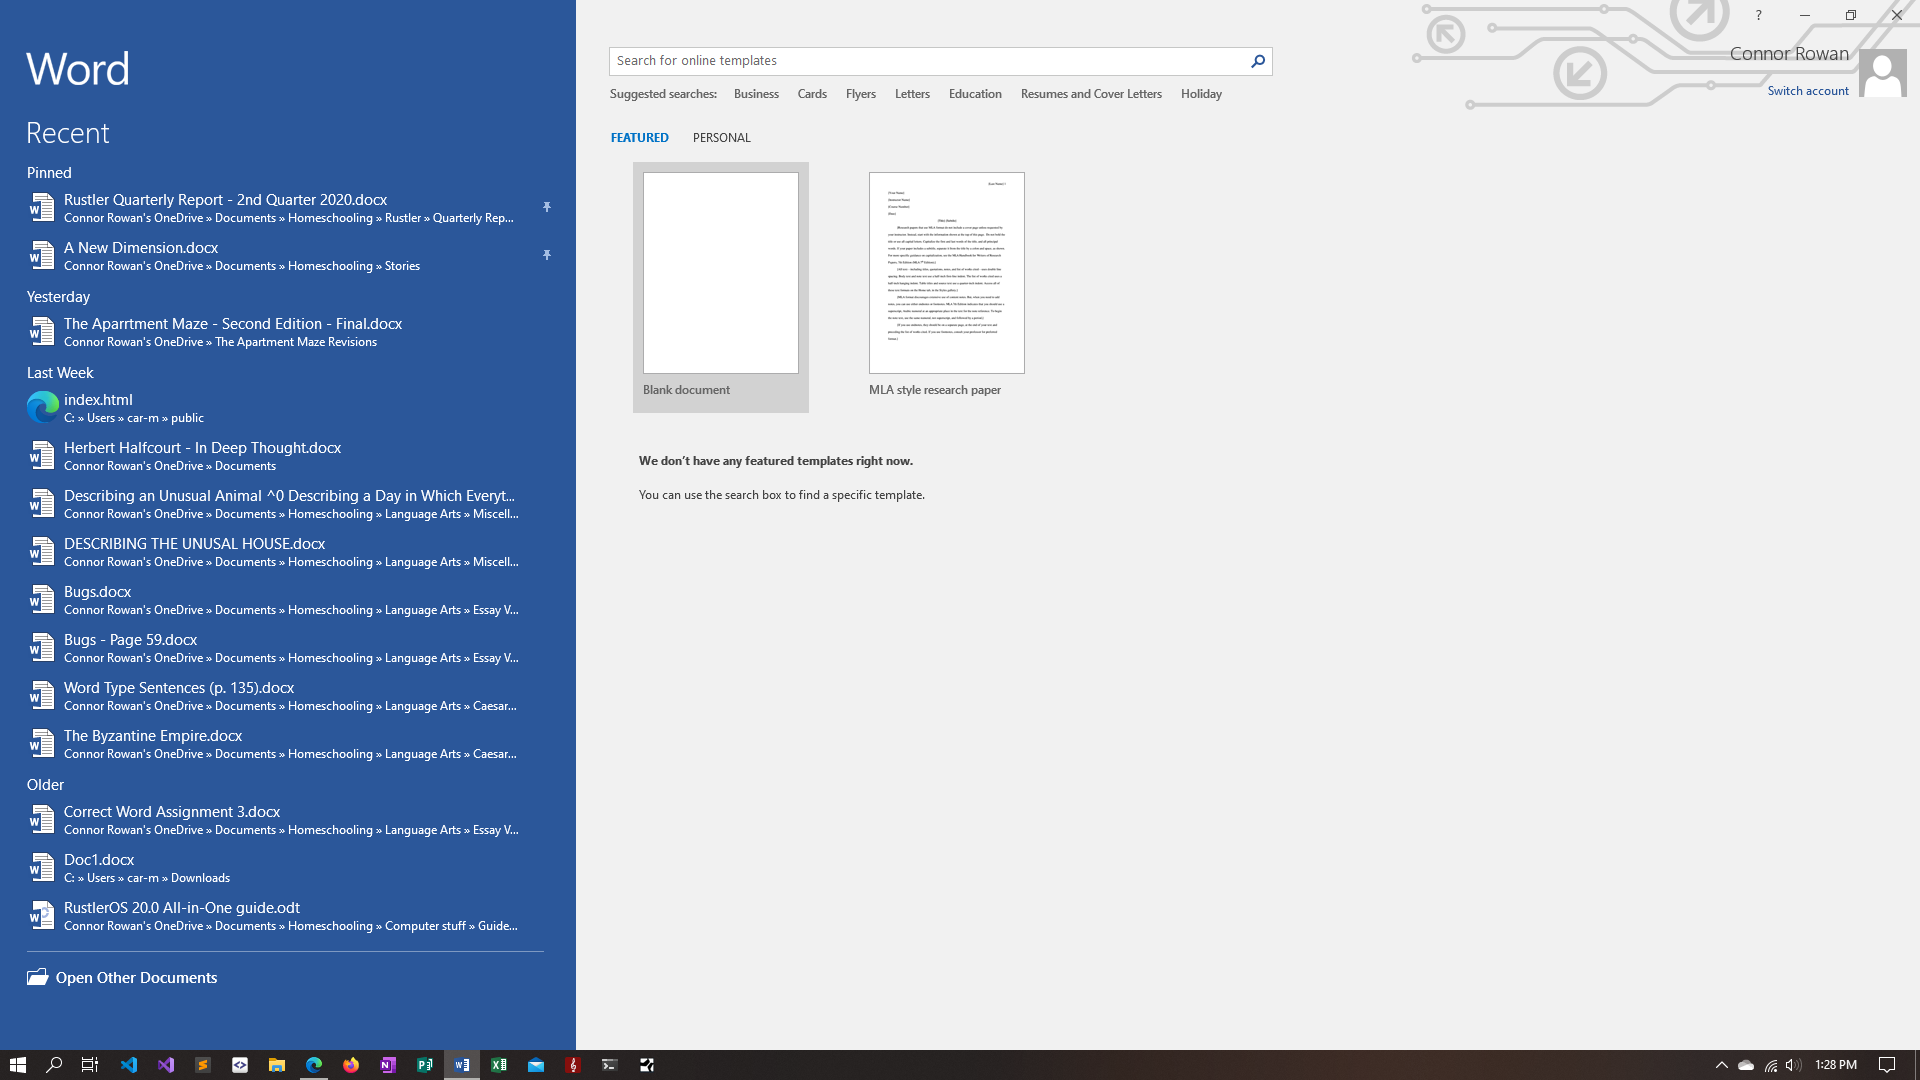Screen dimensions: 1920x1080
Task: Switch to the FEATURED templates tab
Action: pos(640,138)
